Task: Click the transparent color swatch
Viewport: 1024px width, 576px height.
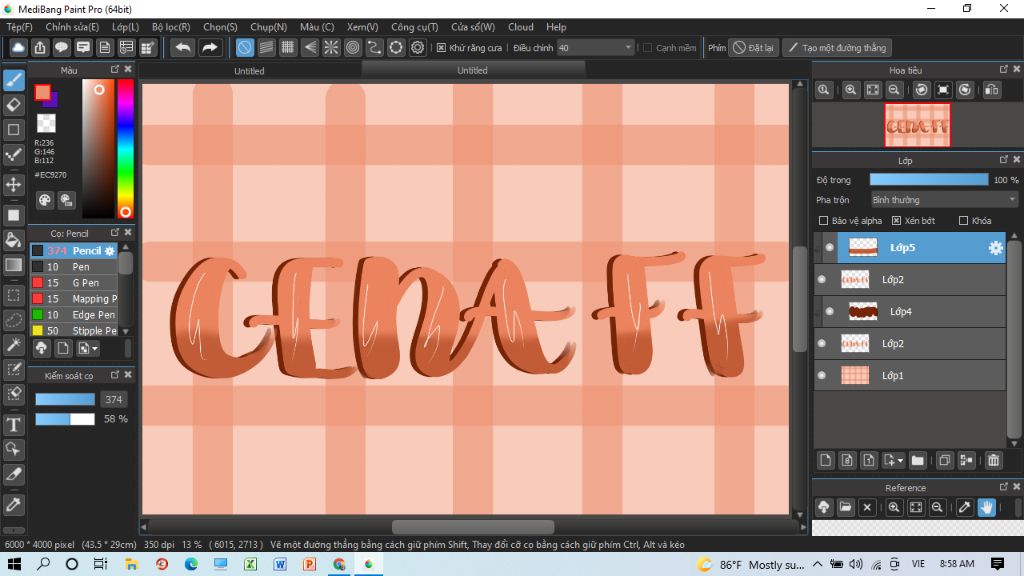Action: point(46,123)
